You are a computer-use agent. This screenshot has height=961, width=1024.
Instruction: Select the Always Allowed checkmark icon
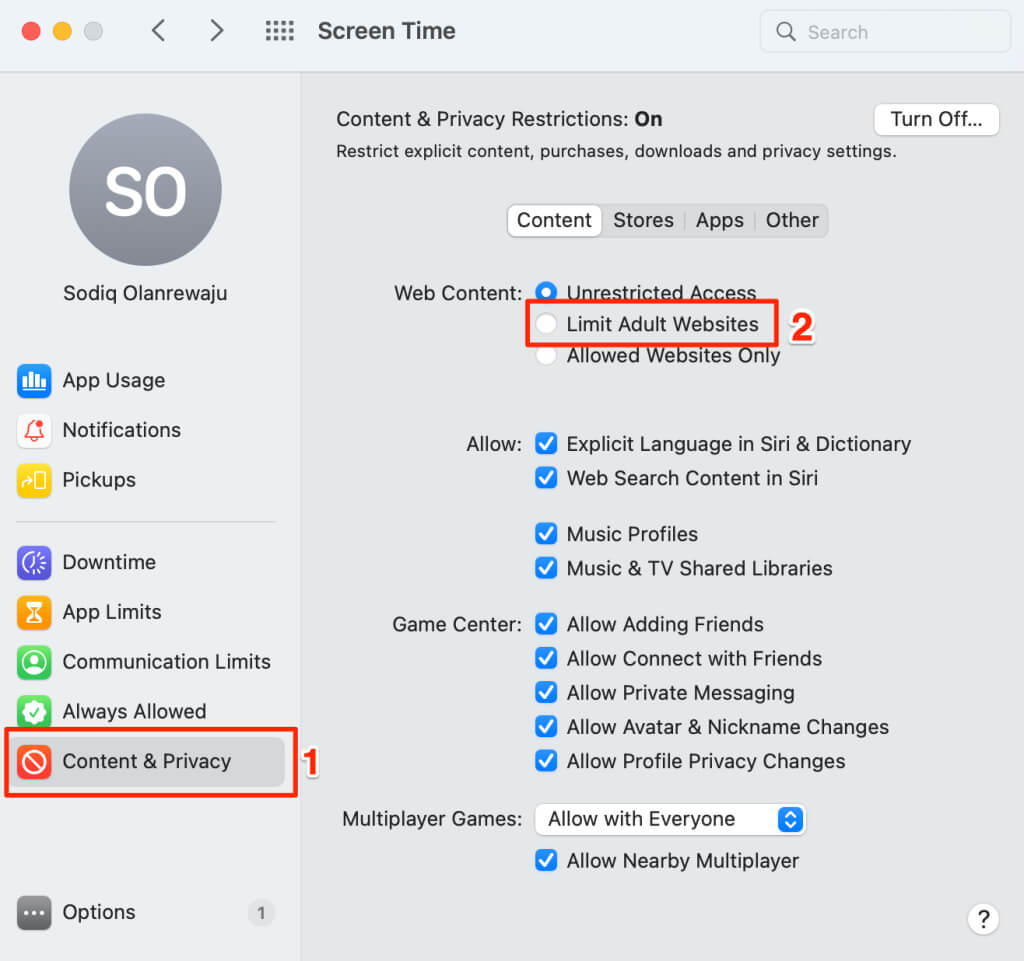pyautogui.click(x=34, y=712)
